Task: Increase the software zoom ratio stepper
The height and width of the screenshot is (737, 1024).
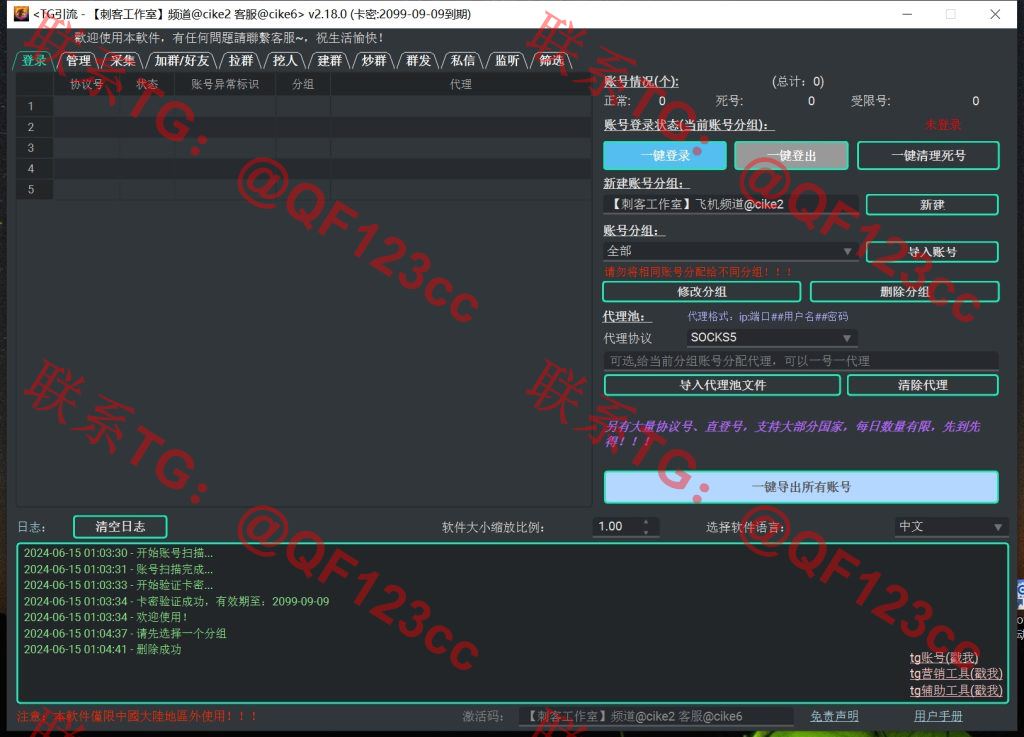Action: click(x=646, y=522)
